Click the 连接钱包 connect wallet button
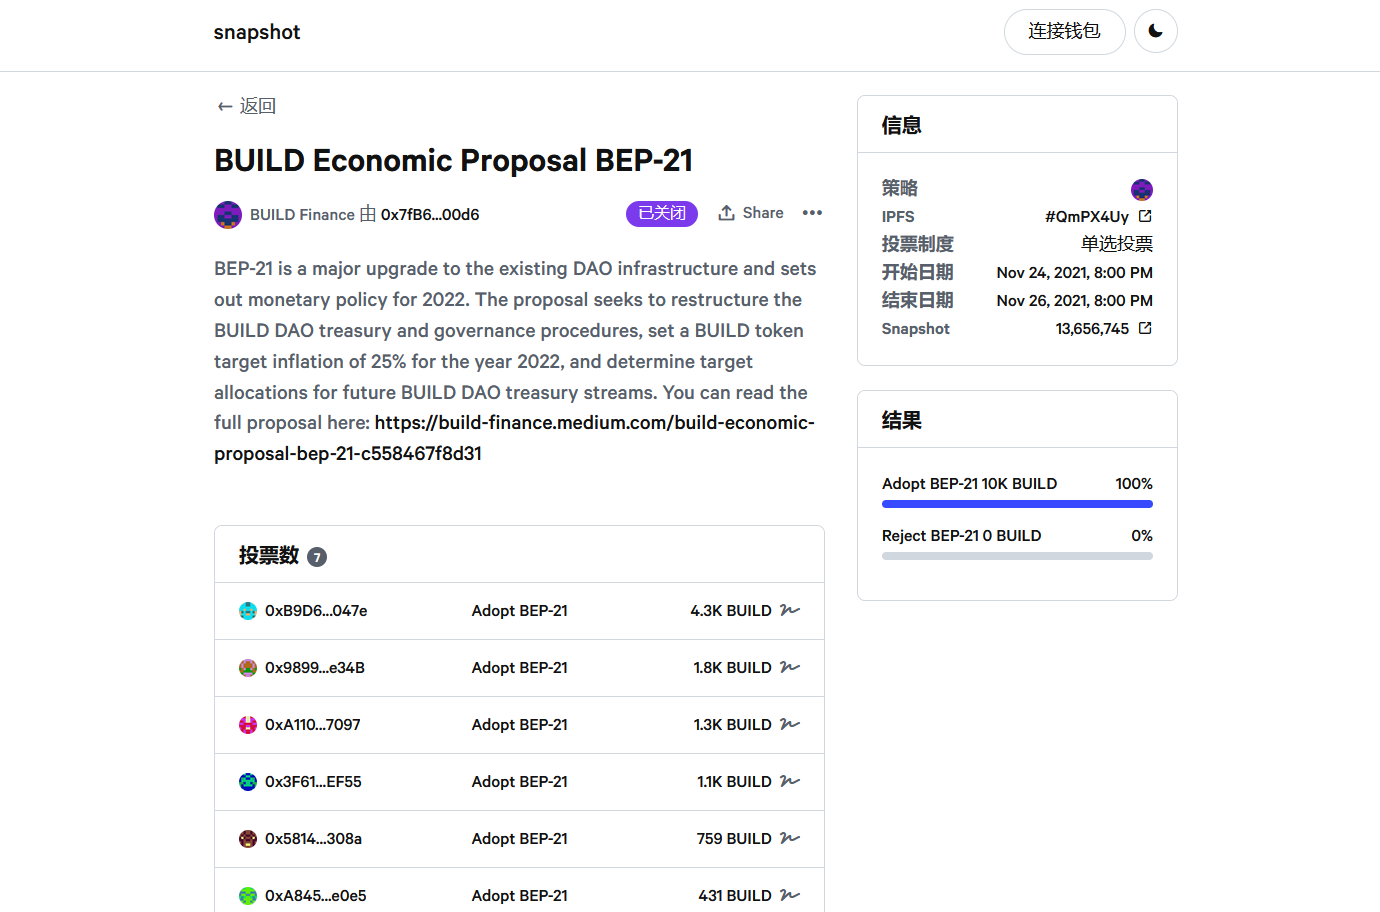 pos(1064,32)
